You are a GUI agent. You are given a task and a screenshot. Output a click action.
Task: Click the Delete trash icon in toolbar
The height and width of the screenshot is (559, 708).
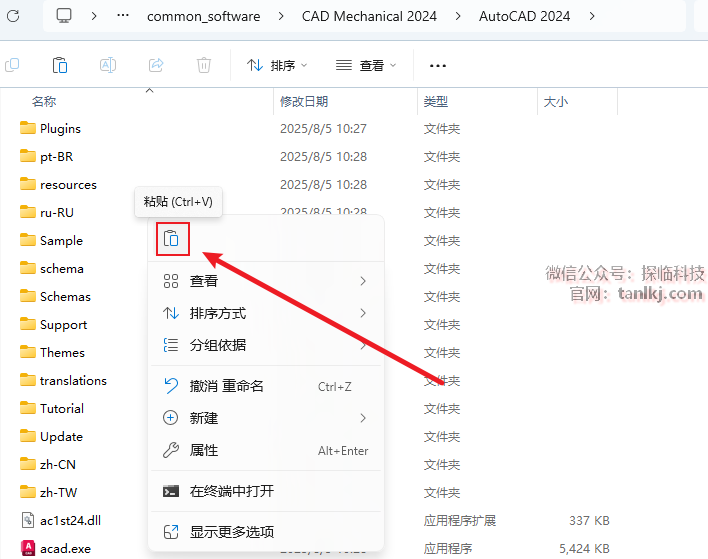pos(204,65)
